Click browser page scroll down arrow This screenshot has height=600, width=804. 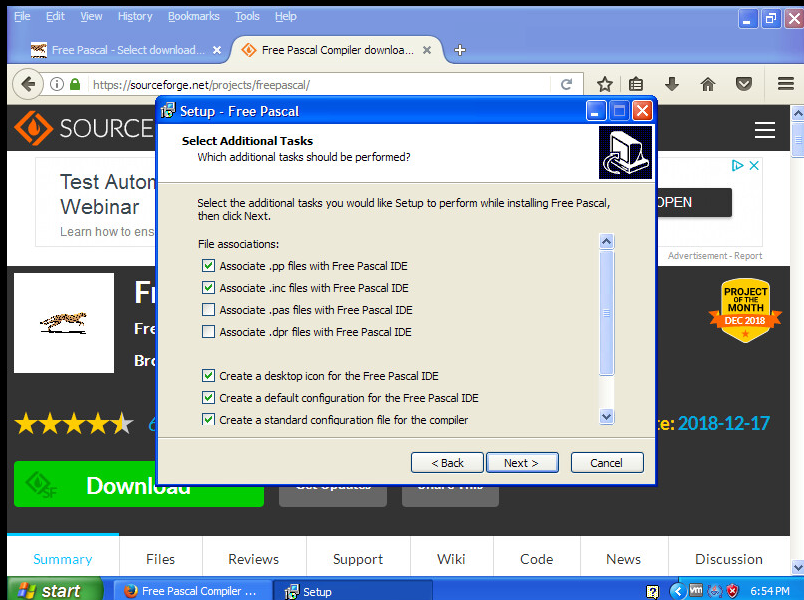[797, 567]
